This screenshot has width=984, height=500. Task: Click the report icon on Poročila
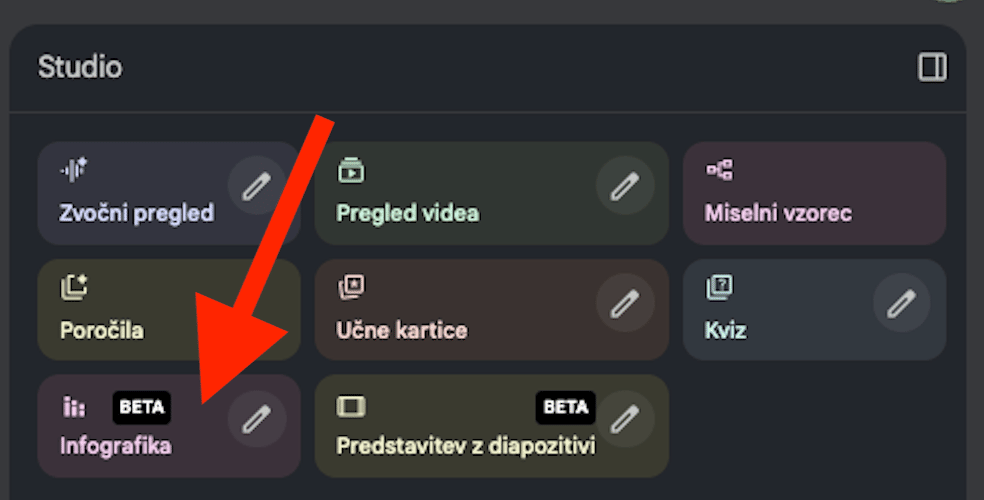pos(74,288)
